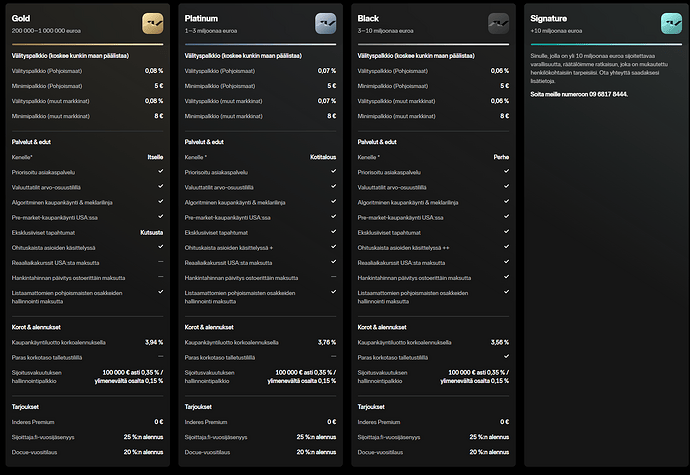Image resolution: width=690 pixels, height=475 pixels.
Task: Click Platinum Kenelle value 'Kotitalous'
Action: point(323,157)
